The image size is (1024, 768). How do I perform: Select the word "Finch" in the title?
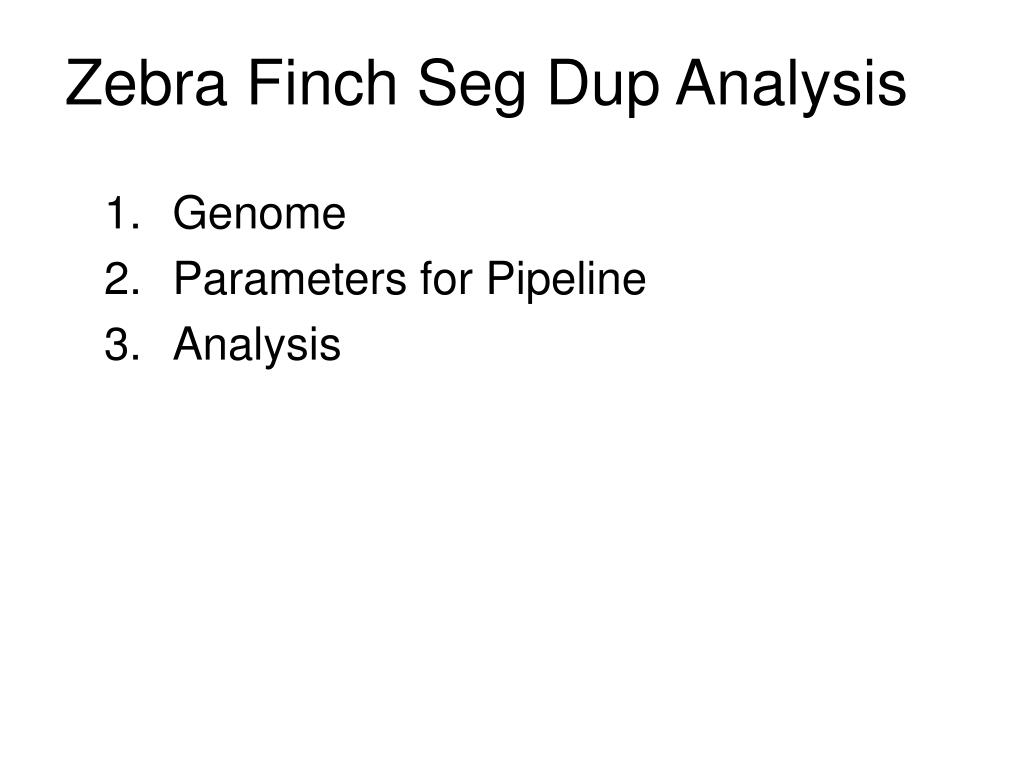323,83
